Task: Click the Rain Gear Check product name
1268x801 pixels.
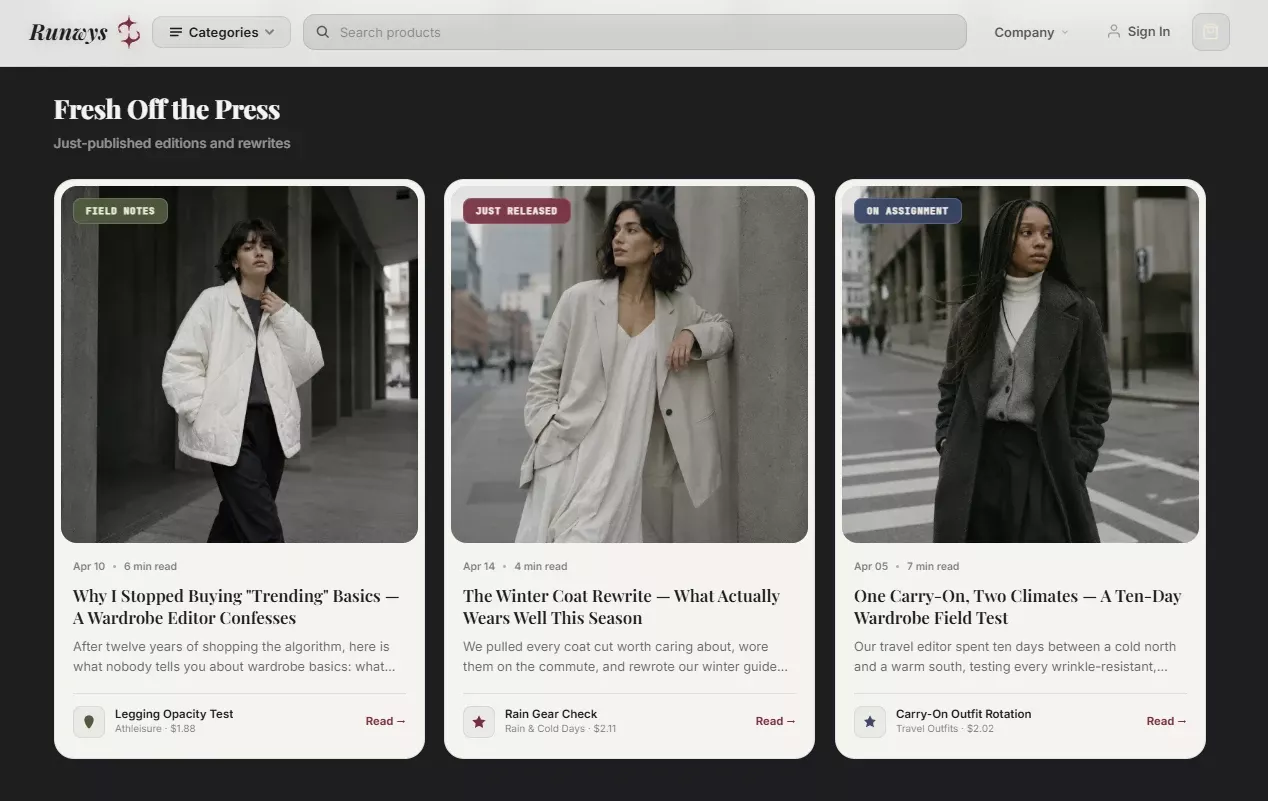Action: (551, 714)
